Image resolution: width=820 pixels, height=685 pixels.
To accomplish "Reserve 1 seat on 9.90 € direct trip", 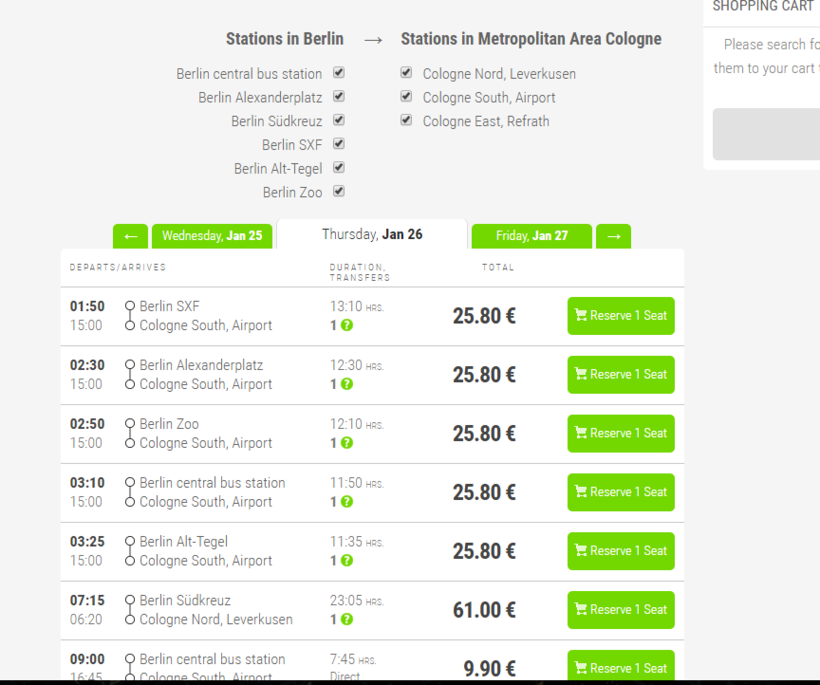I will click(x=621, y=666).
